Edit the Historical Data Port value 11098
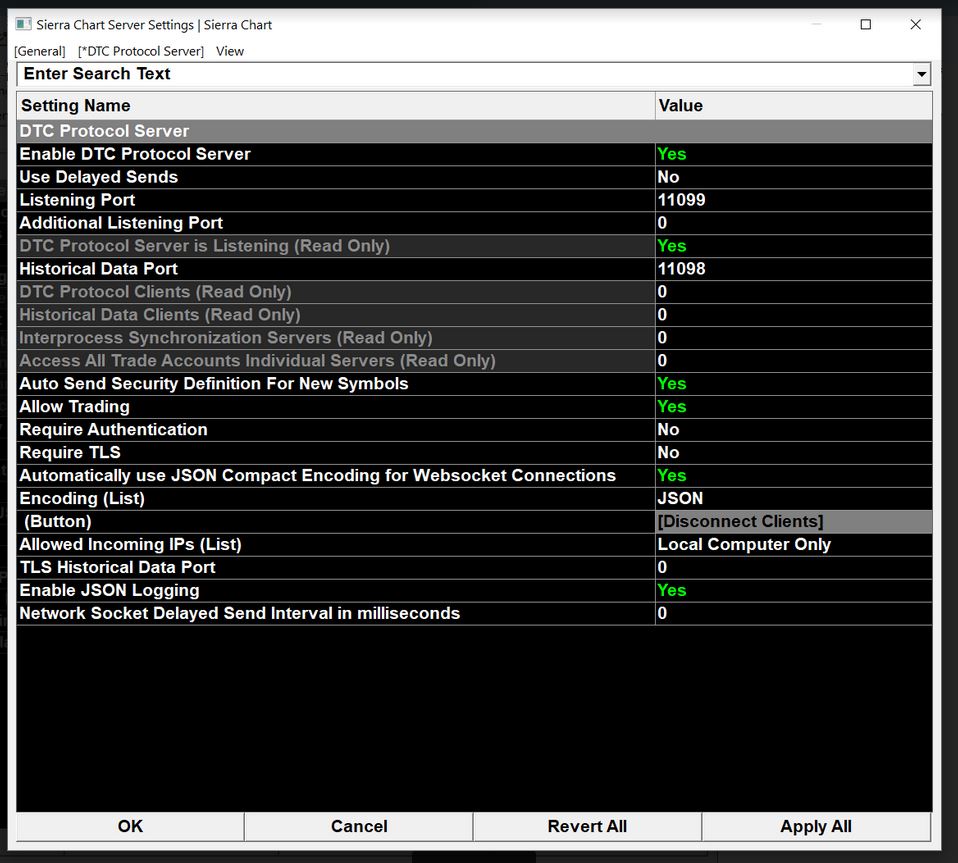Screen dimensions: 958x863 pos(794,269)
